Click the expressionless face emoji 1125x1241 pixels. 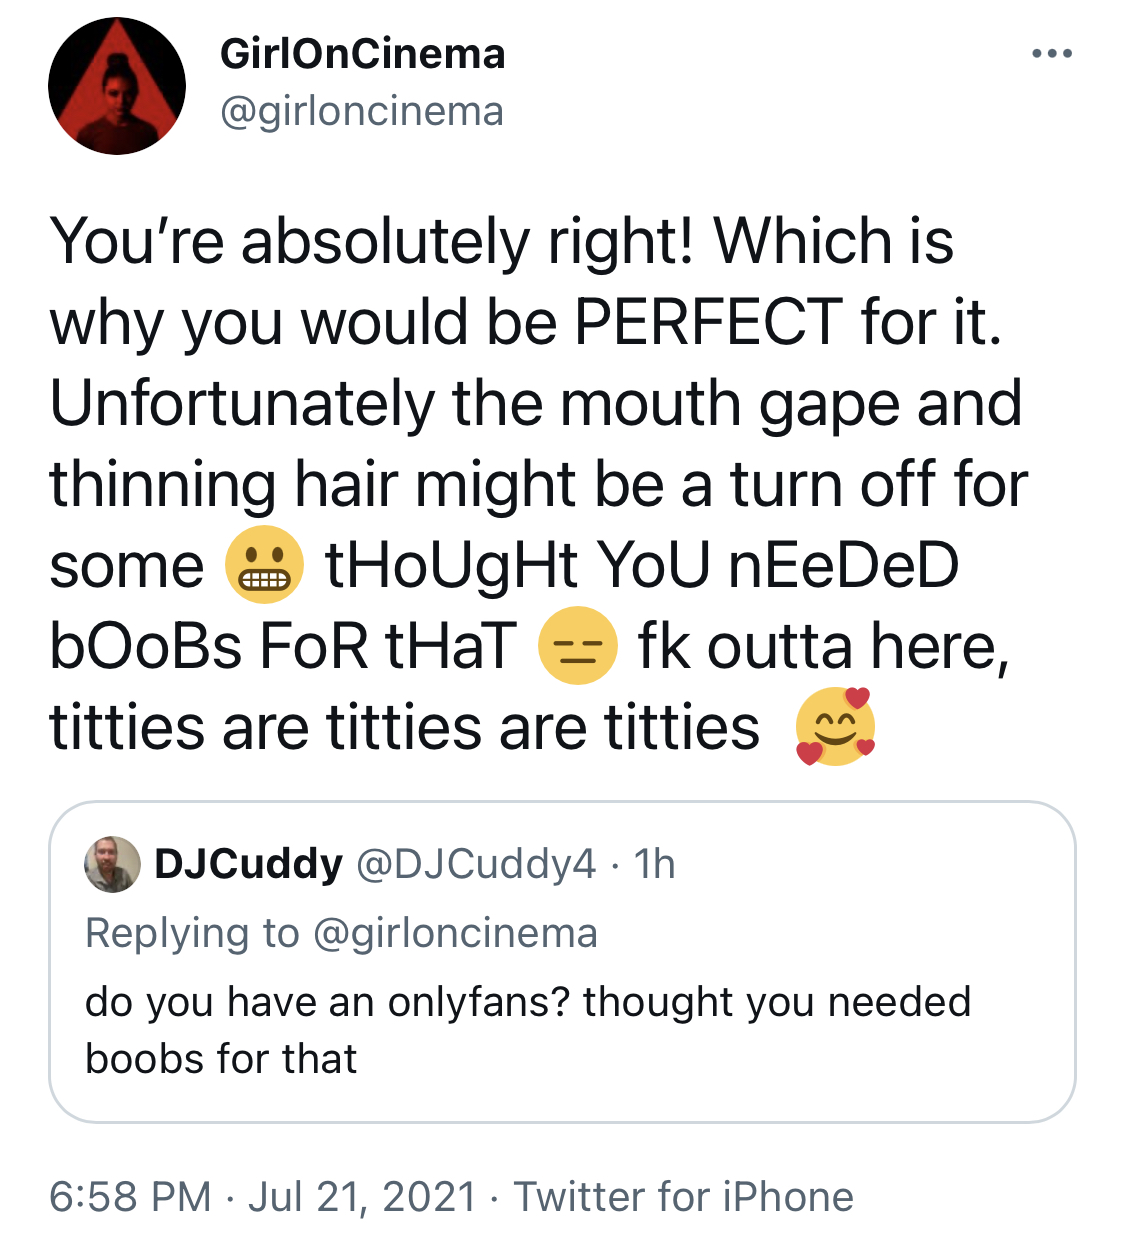click(x=577, y=646)
